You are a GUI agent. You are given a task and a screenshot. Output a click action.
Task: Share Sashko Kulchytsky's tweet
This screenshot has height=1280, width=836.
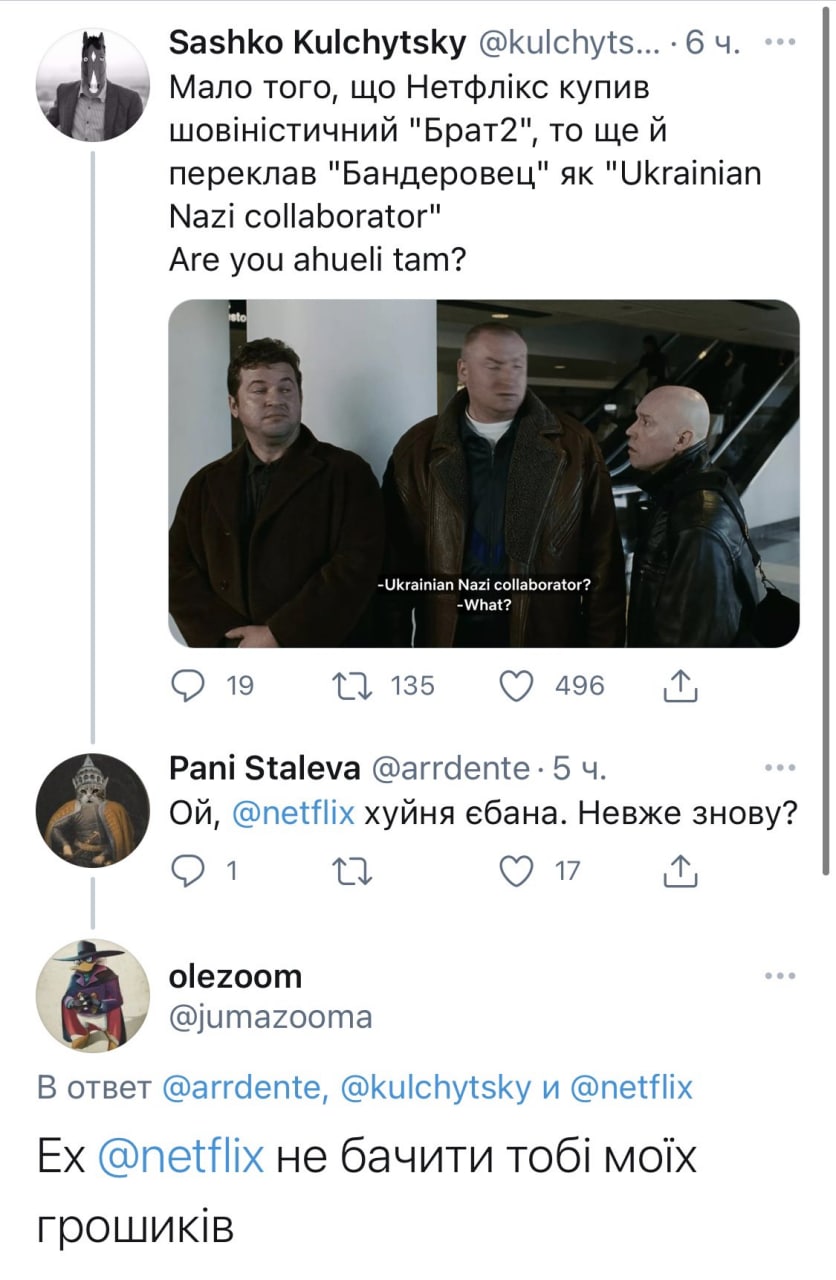679,685
